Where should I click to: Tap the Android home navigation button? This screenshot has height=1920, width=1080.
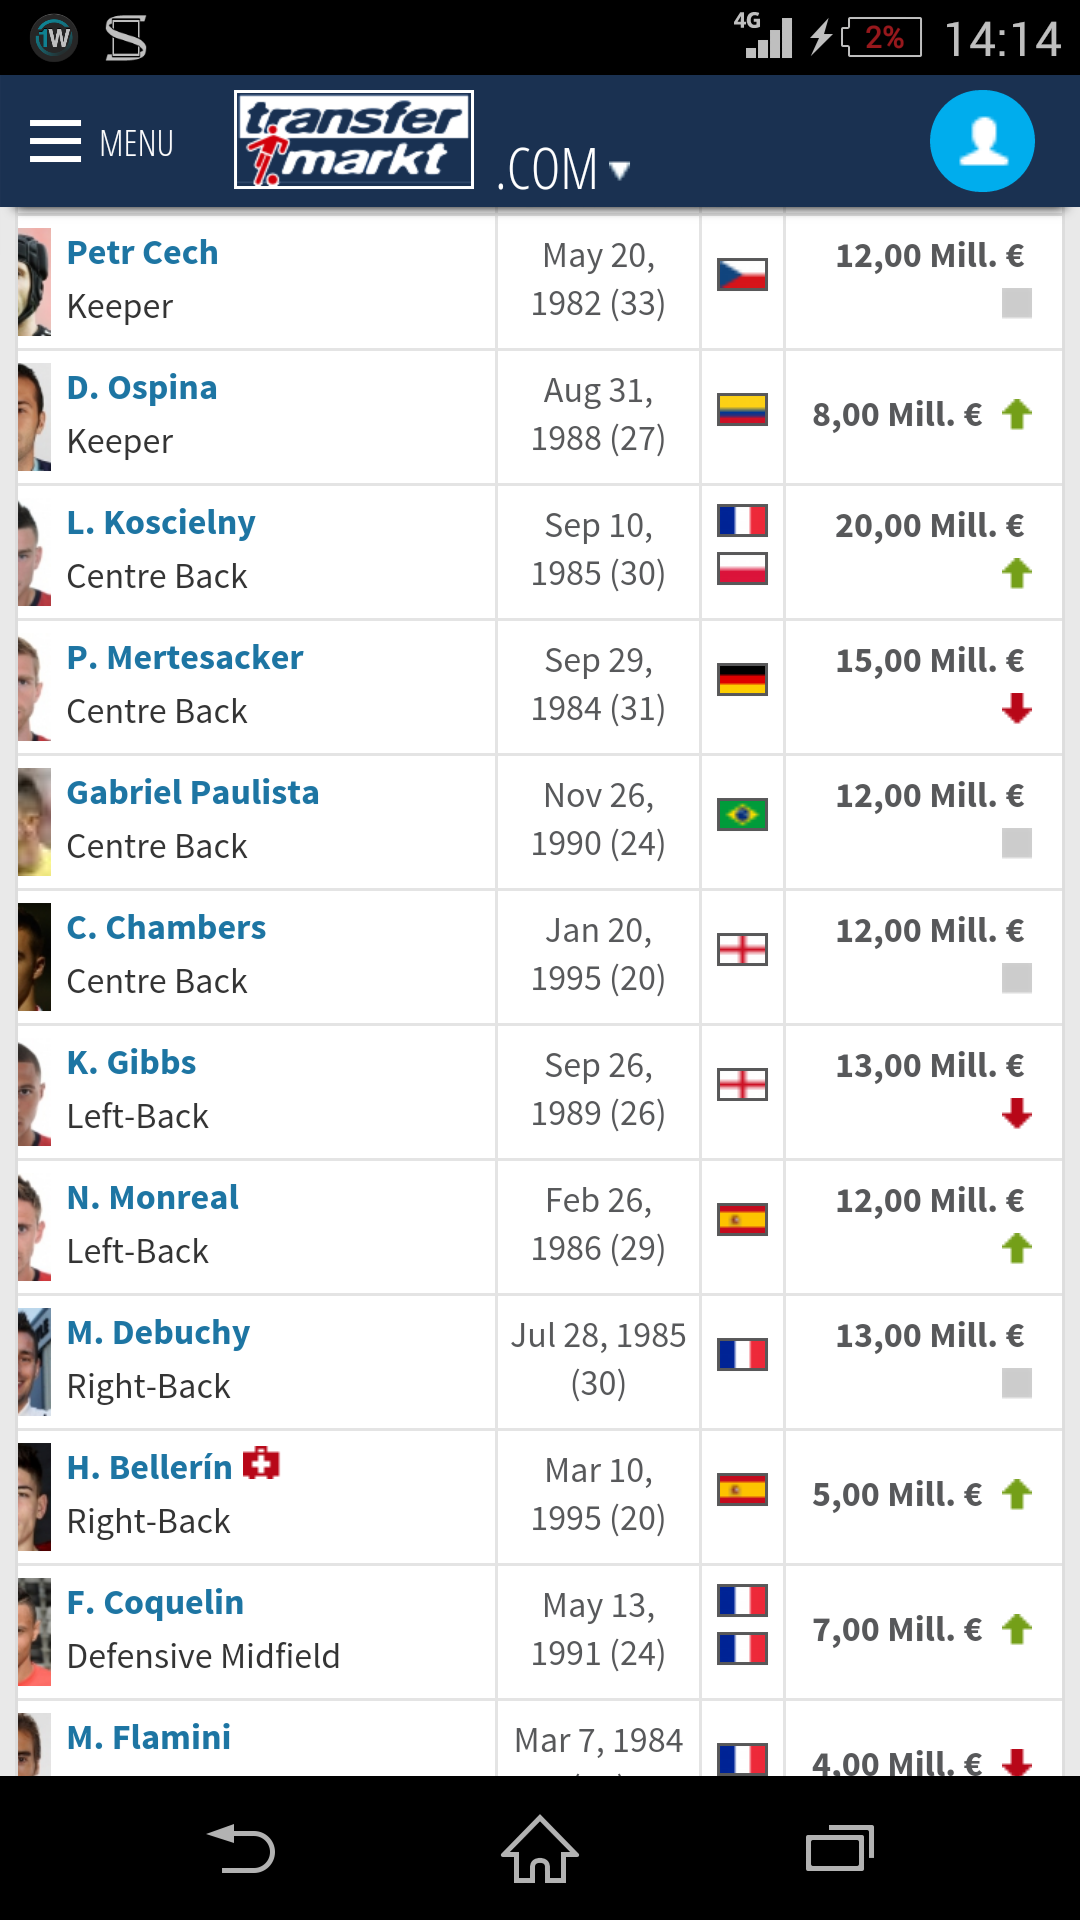click(x=540, y=1849)
